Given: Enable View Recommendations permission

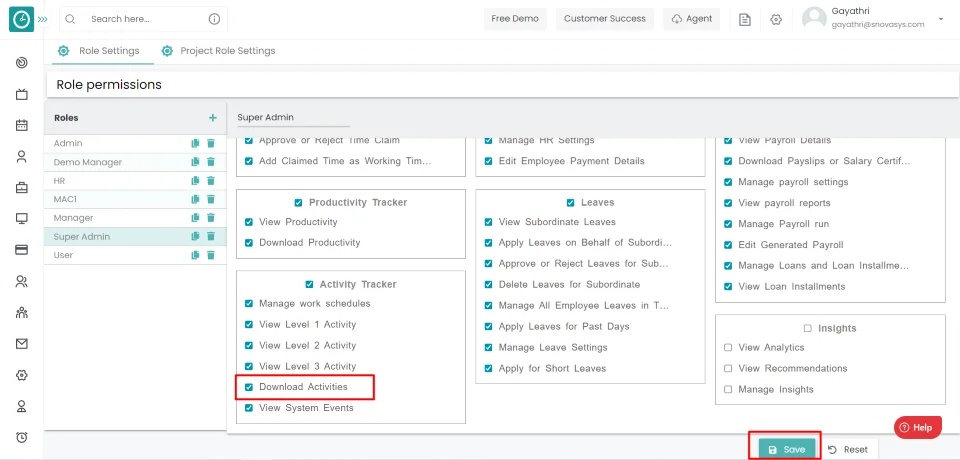Looking at the screenshot, I should [728, 369].
